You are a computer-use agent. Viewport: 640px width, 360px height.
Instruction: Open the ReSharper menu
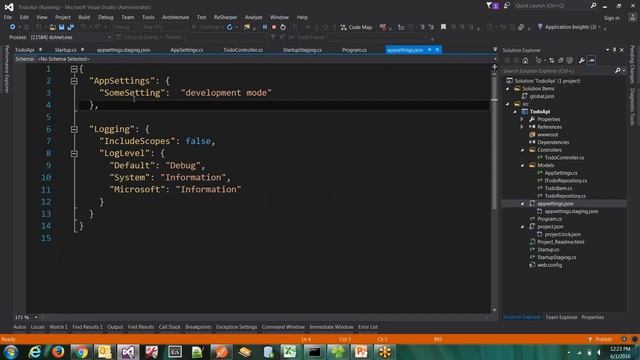tap(225, 17)
